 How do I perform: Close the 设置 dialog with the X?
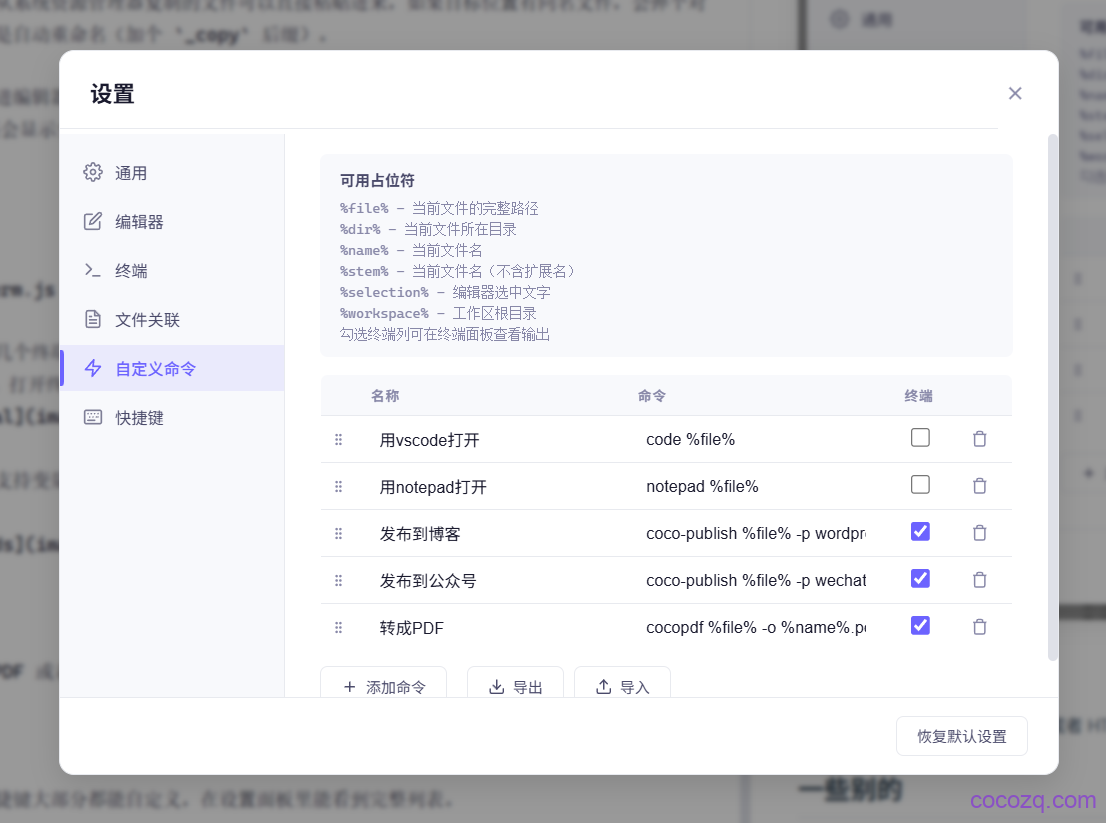point(1014,93)
